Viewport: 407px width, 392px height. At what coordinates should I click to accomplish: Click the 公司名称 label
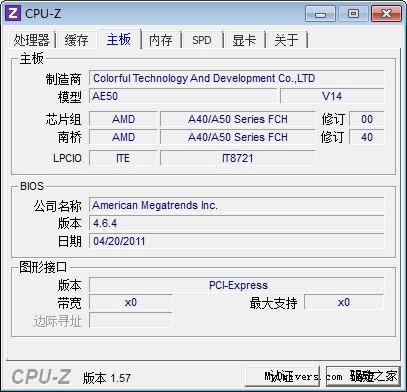pyautogui.click(x=57, y=206)
